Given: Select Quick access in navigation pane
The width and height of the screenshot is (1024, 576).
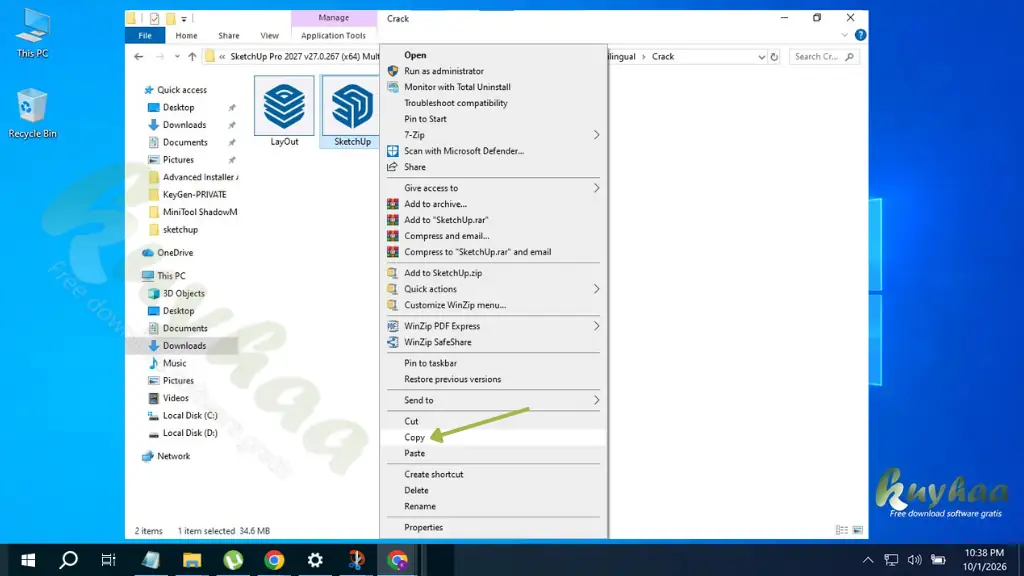Looking at the screenshot, I should (x=182, y=90).
